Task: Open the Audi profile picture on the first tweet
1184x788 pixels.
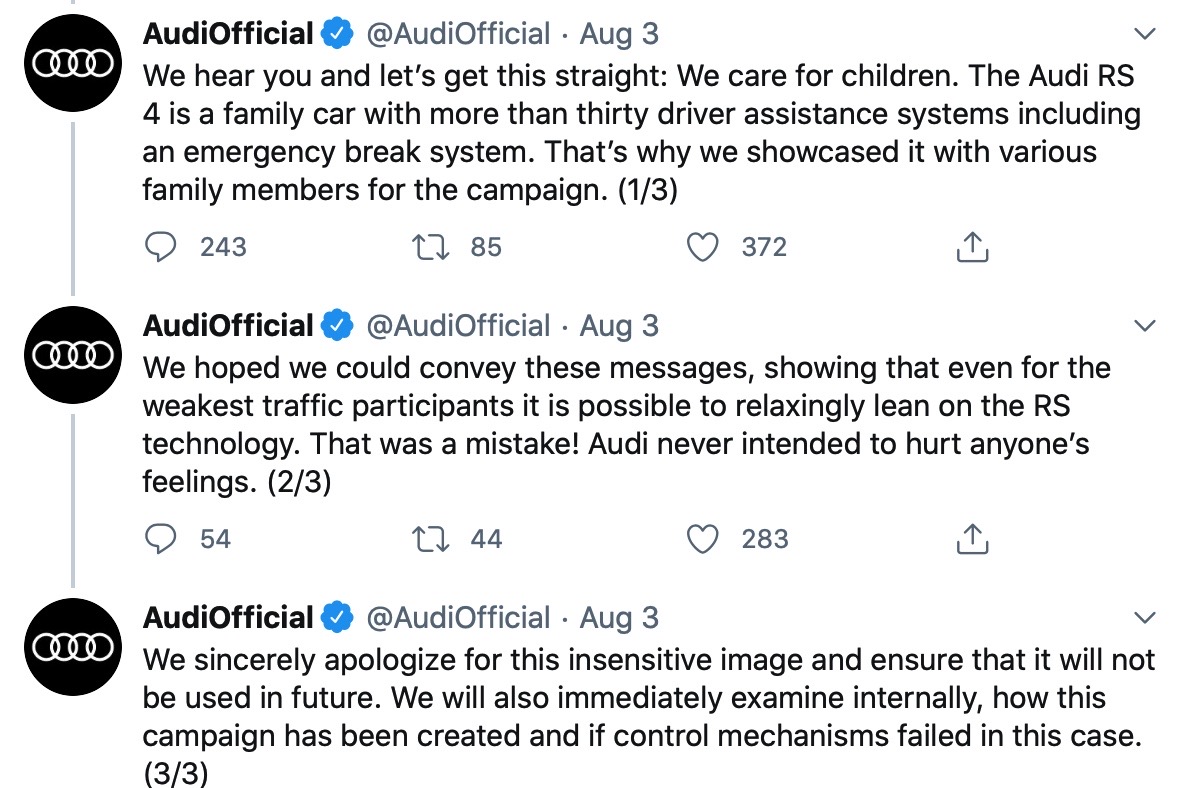Action: [x=73, y=63]
